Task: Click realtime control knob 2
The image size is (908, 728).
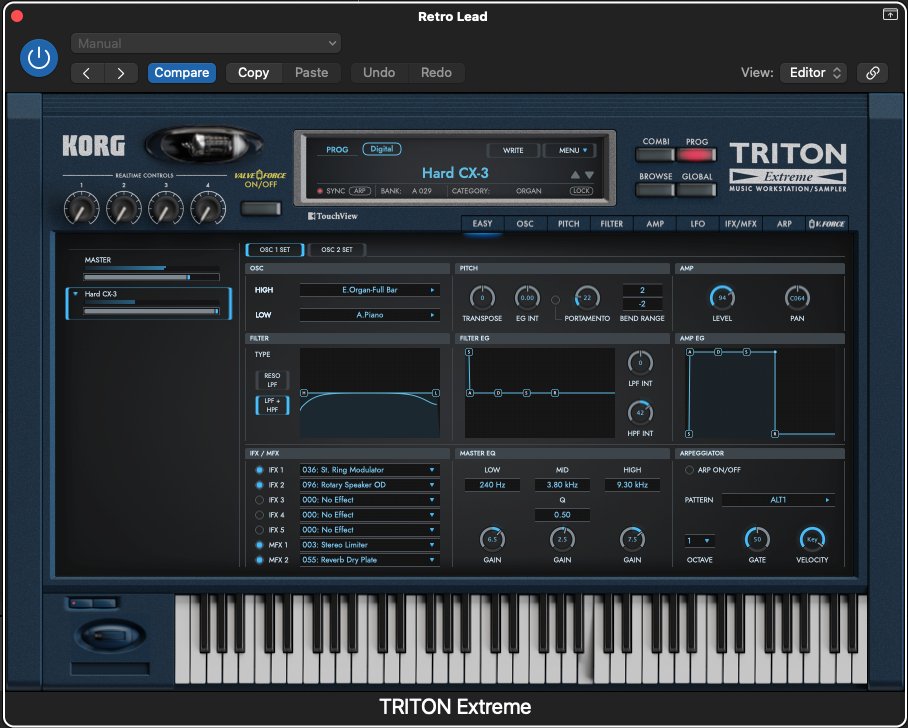Action: pos(123,208)
